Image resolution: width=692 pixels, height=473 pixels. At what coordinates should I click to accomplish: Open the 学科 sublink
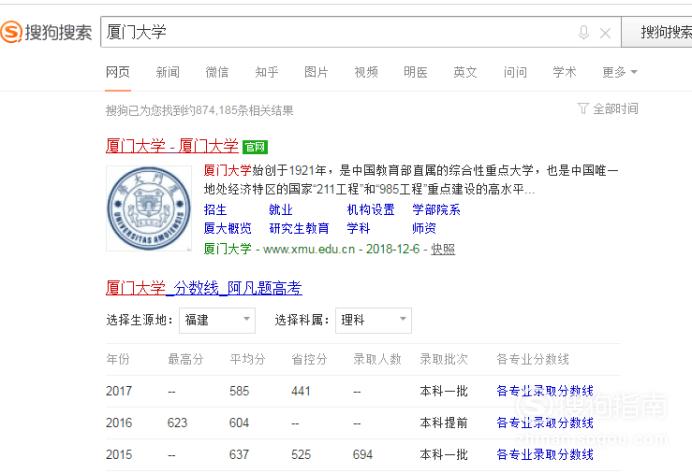point(358,228)
